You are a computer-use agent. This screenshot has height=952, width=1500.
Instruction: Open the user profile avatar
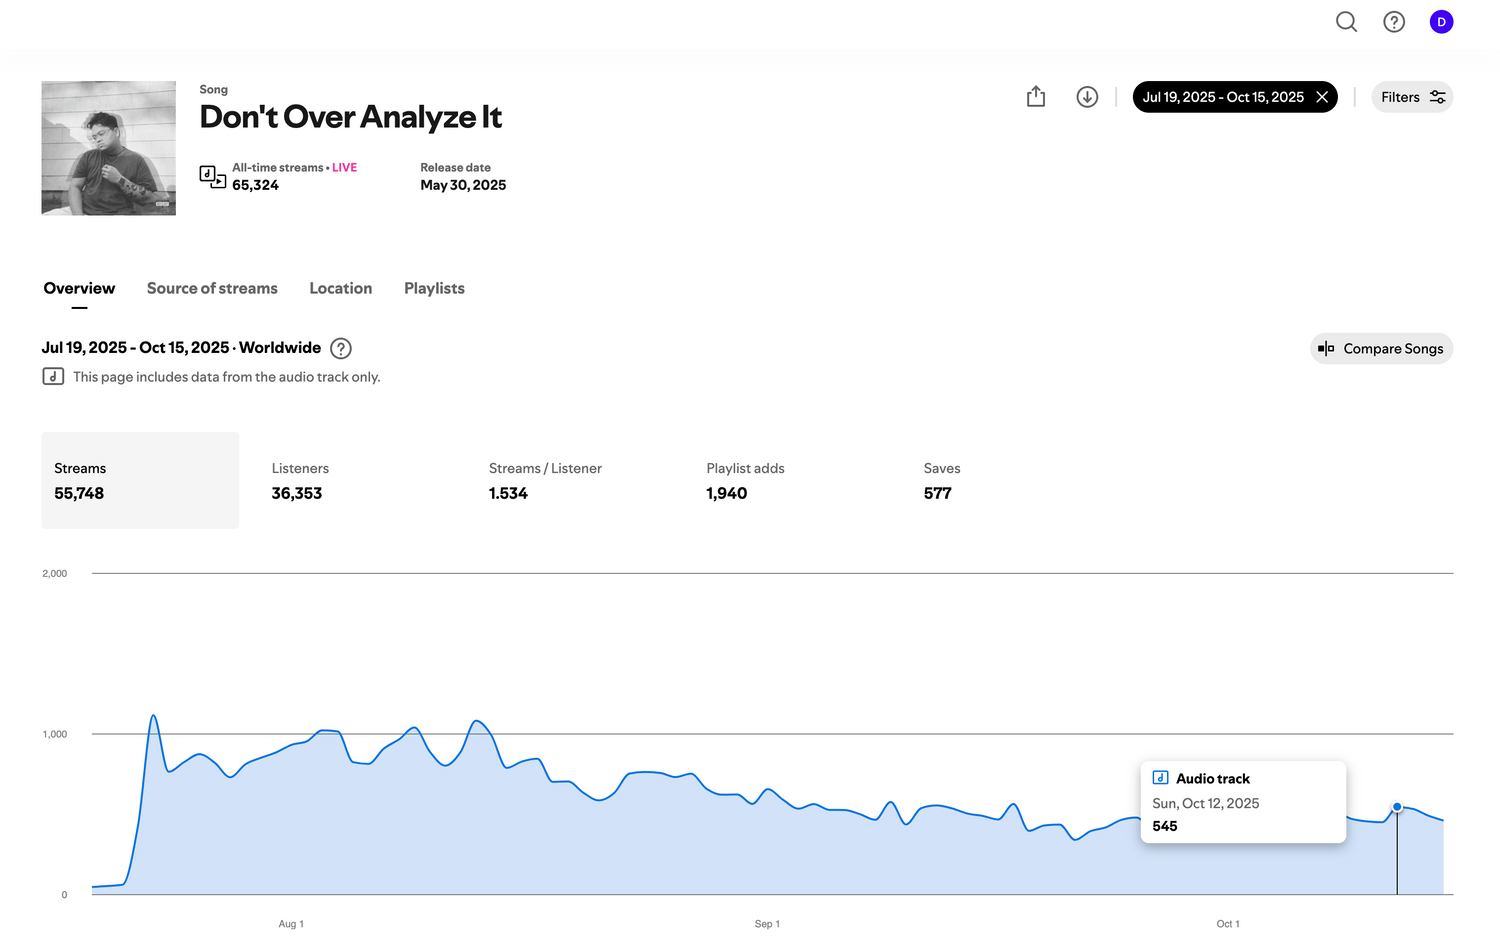[1440, 22]
